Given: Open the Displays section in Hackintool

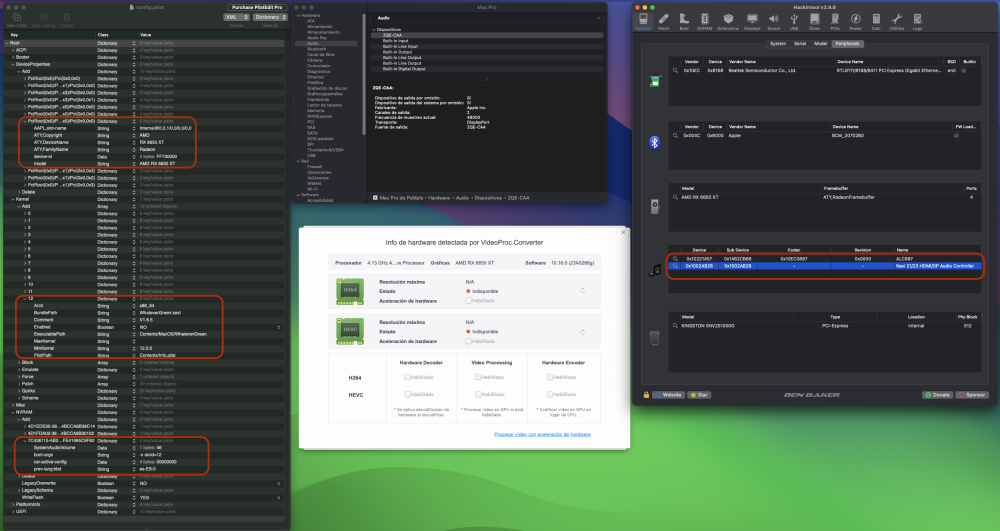Looking at the screenshot, I should 752,21.
